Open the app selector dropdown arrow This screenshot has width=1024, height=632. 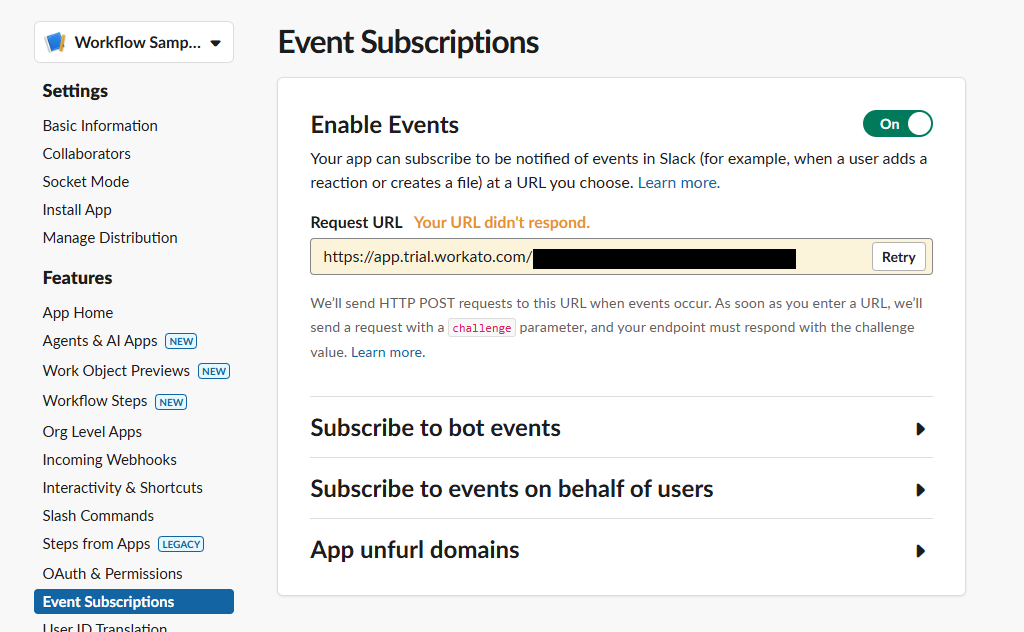[216, 44]
